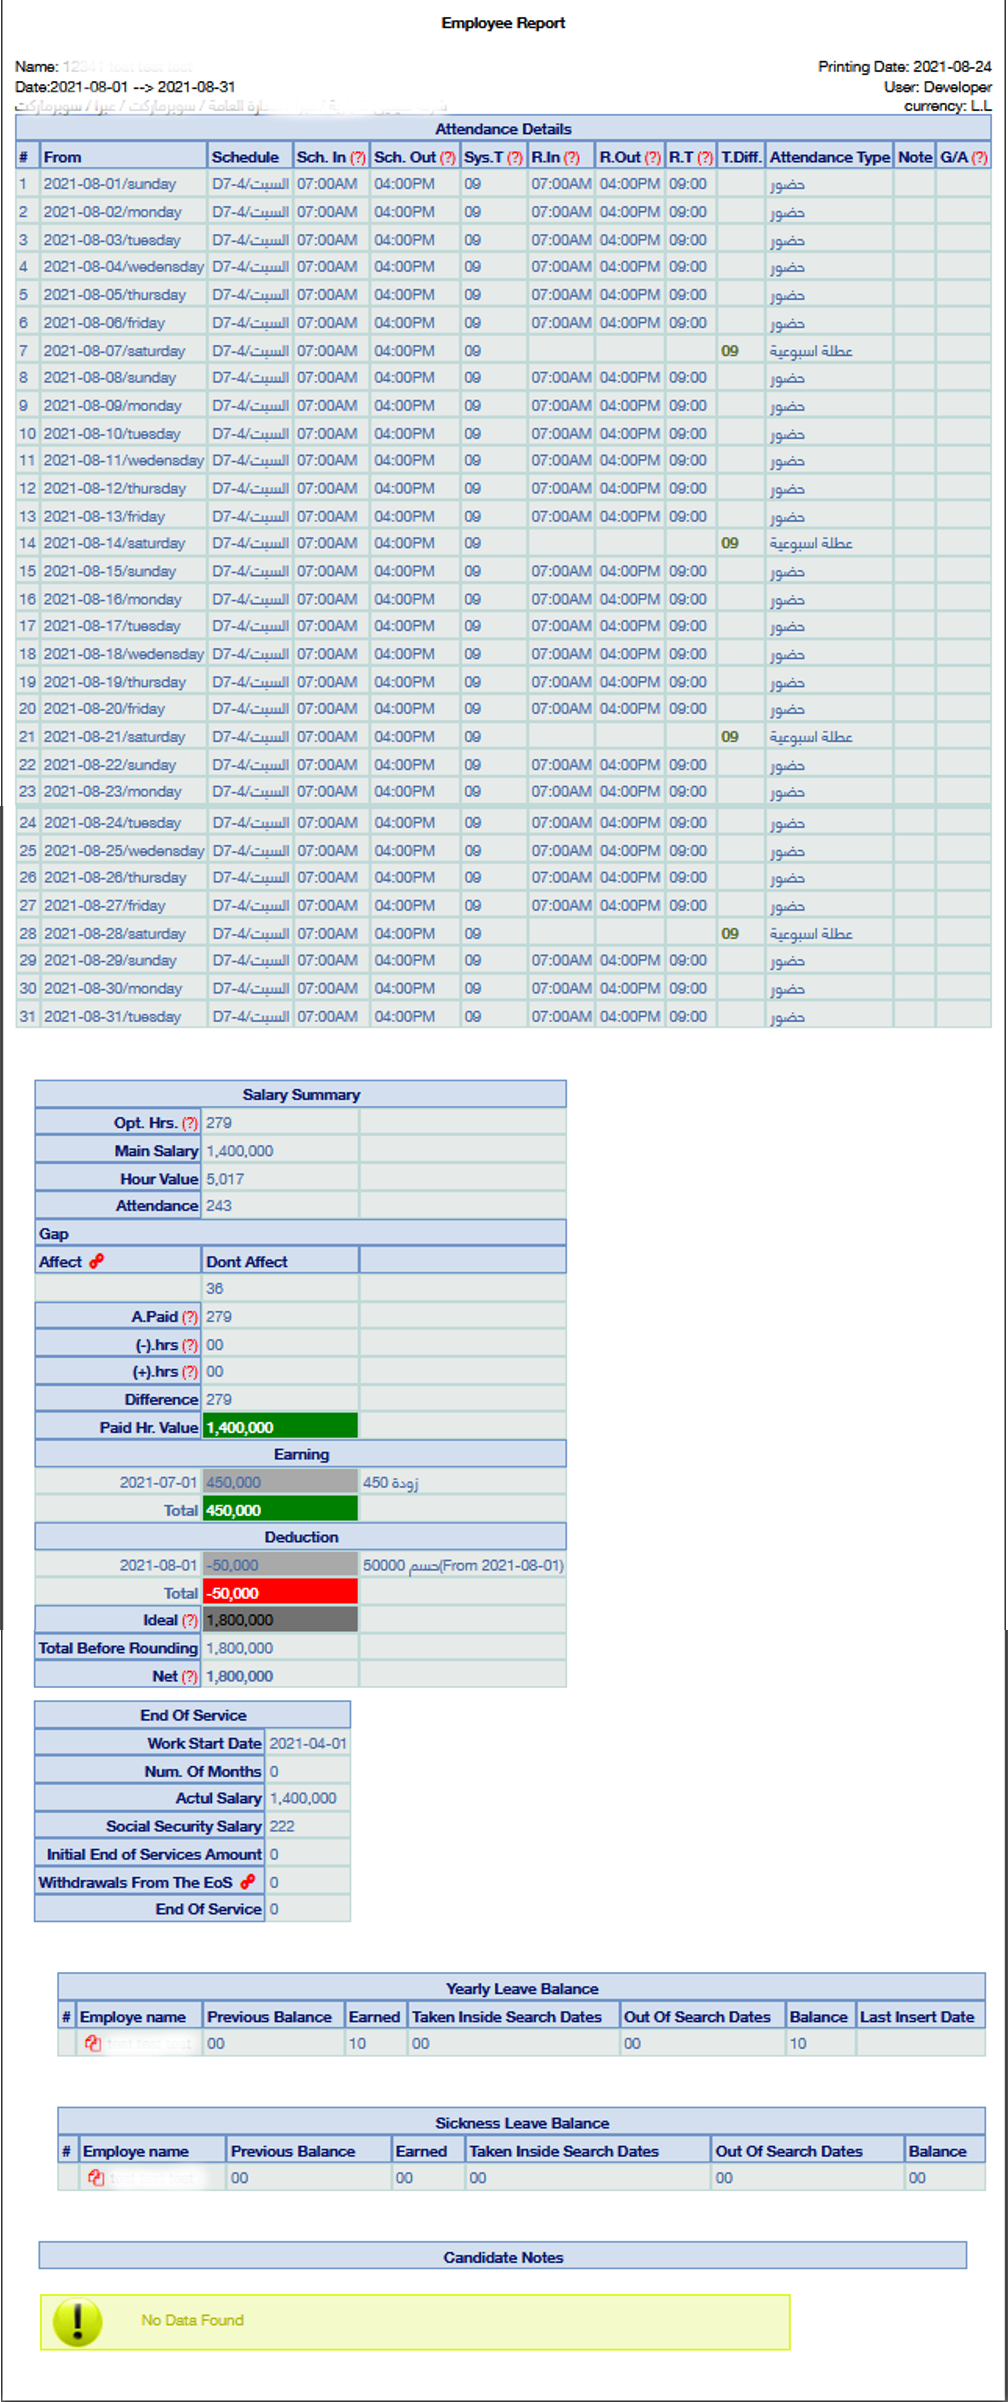Click the help icon next to Sch. Out
The height and width of the screenshot is (2402, 1008).
[447, 158]
